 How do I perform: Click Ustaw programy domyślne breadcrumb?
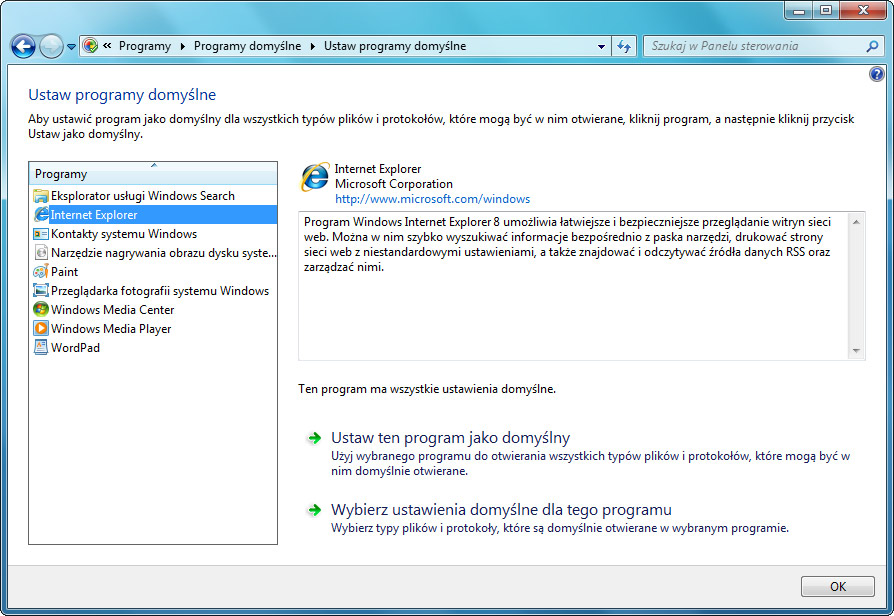tap(395, 46)
